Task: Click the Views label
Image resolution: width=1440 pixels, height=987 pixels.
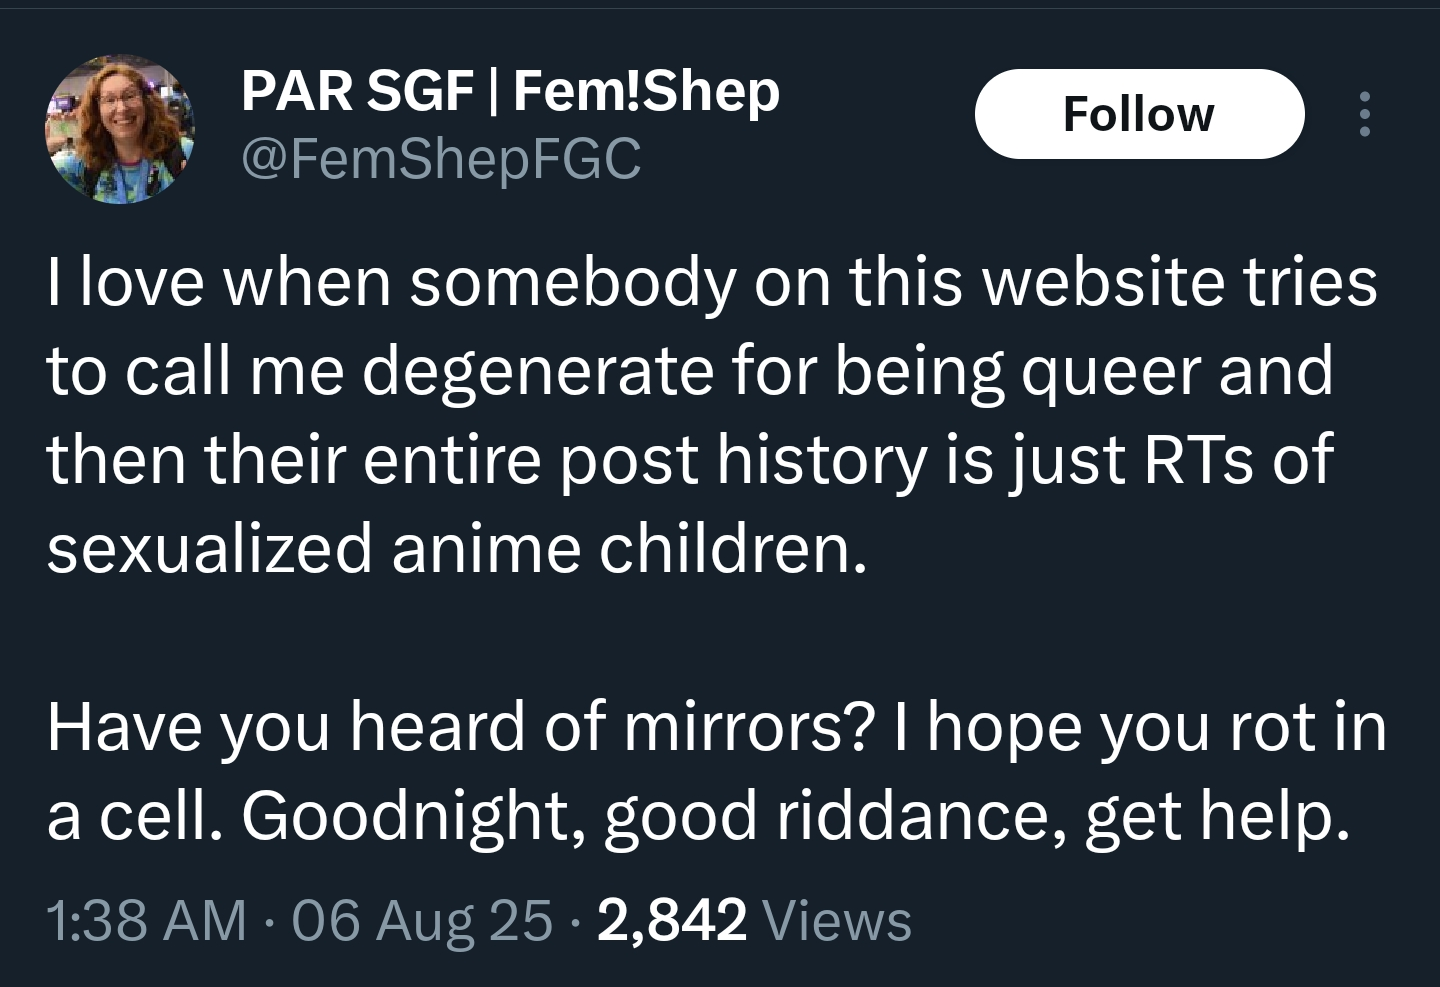Action: 836,920
